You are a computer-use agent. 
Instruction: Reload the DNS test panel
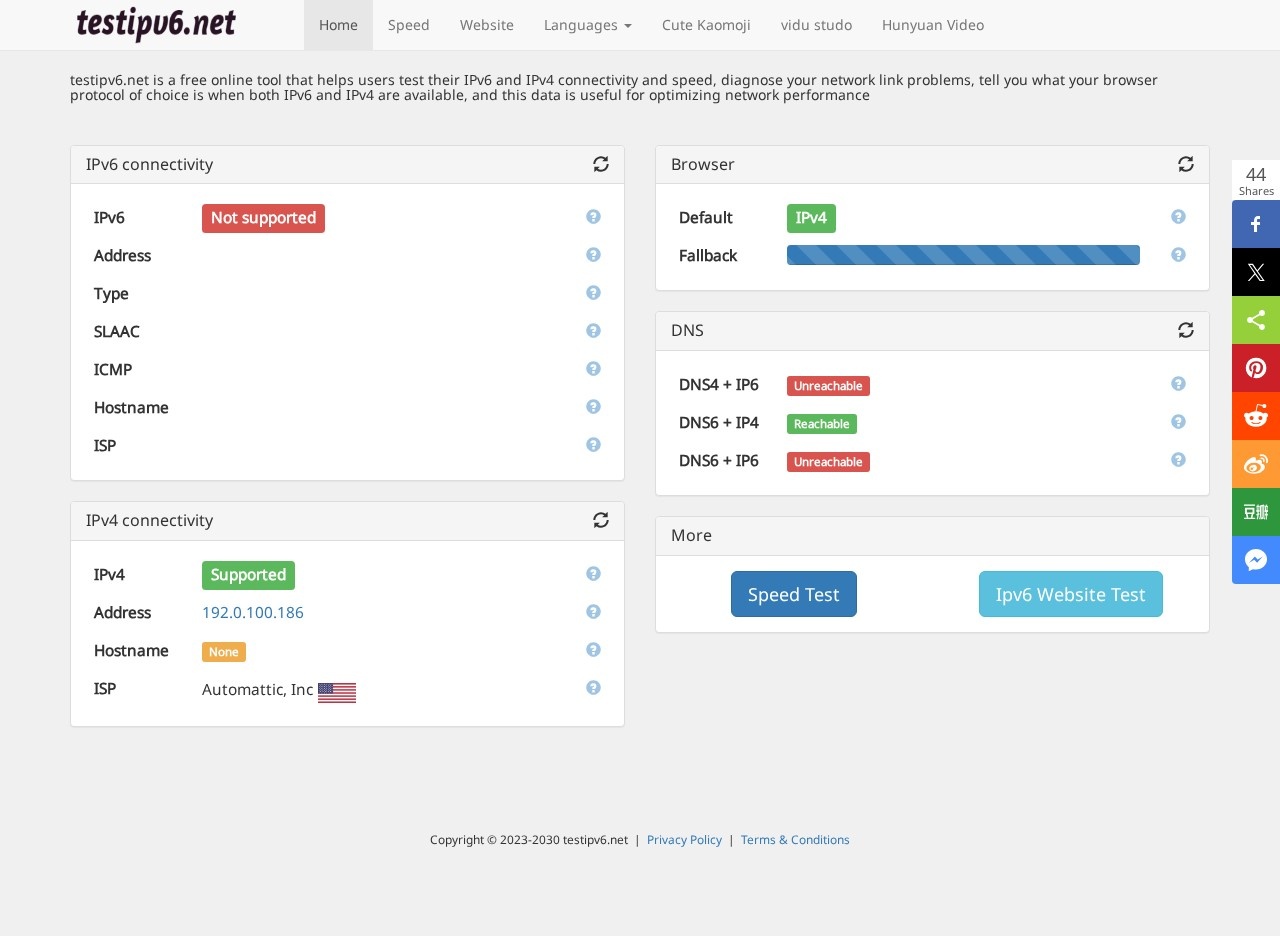coord(1186,330)
